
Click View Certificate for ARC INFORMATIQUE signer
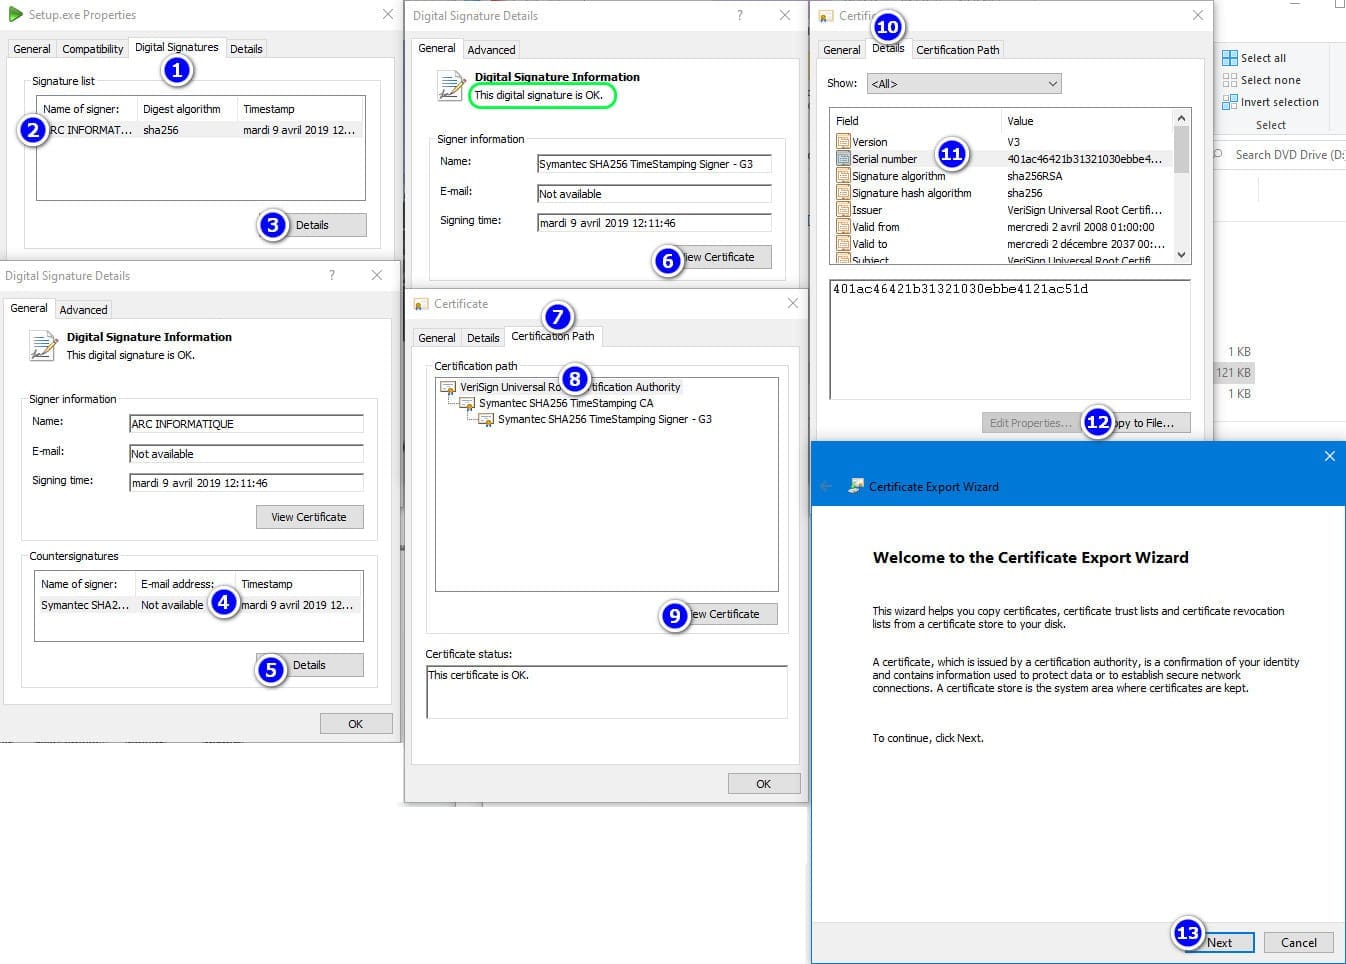coord(309,517)
